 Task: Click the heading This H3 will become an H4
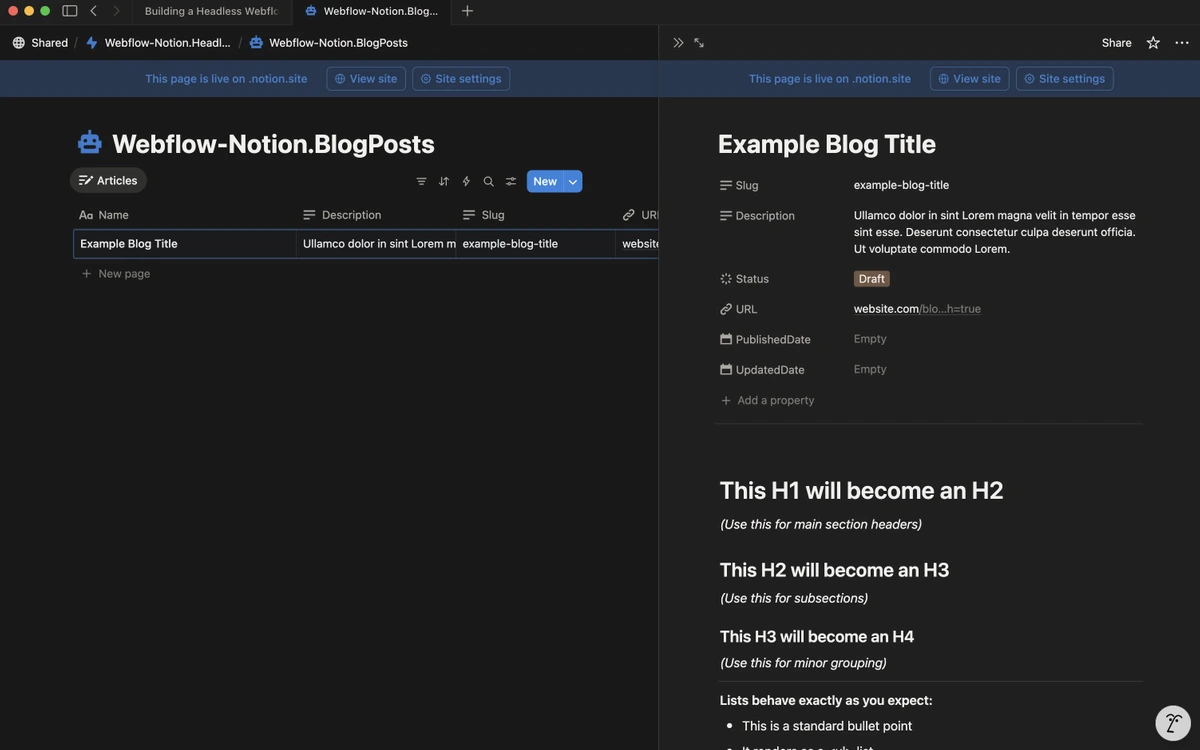click(x=817, y=637)
